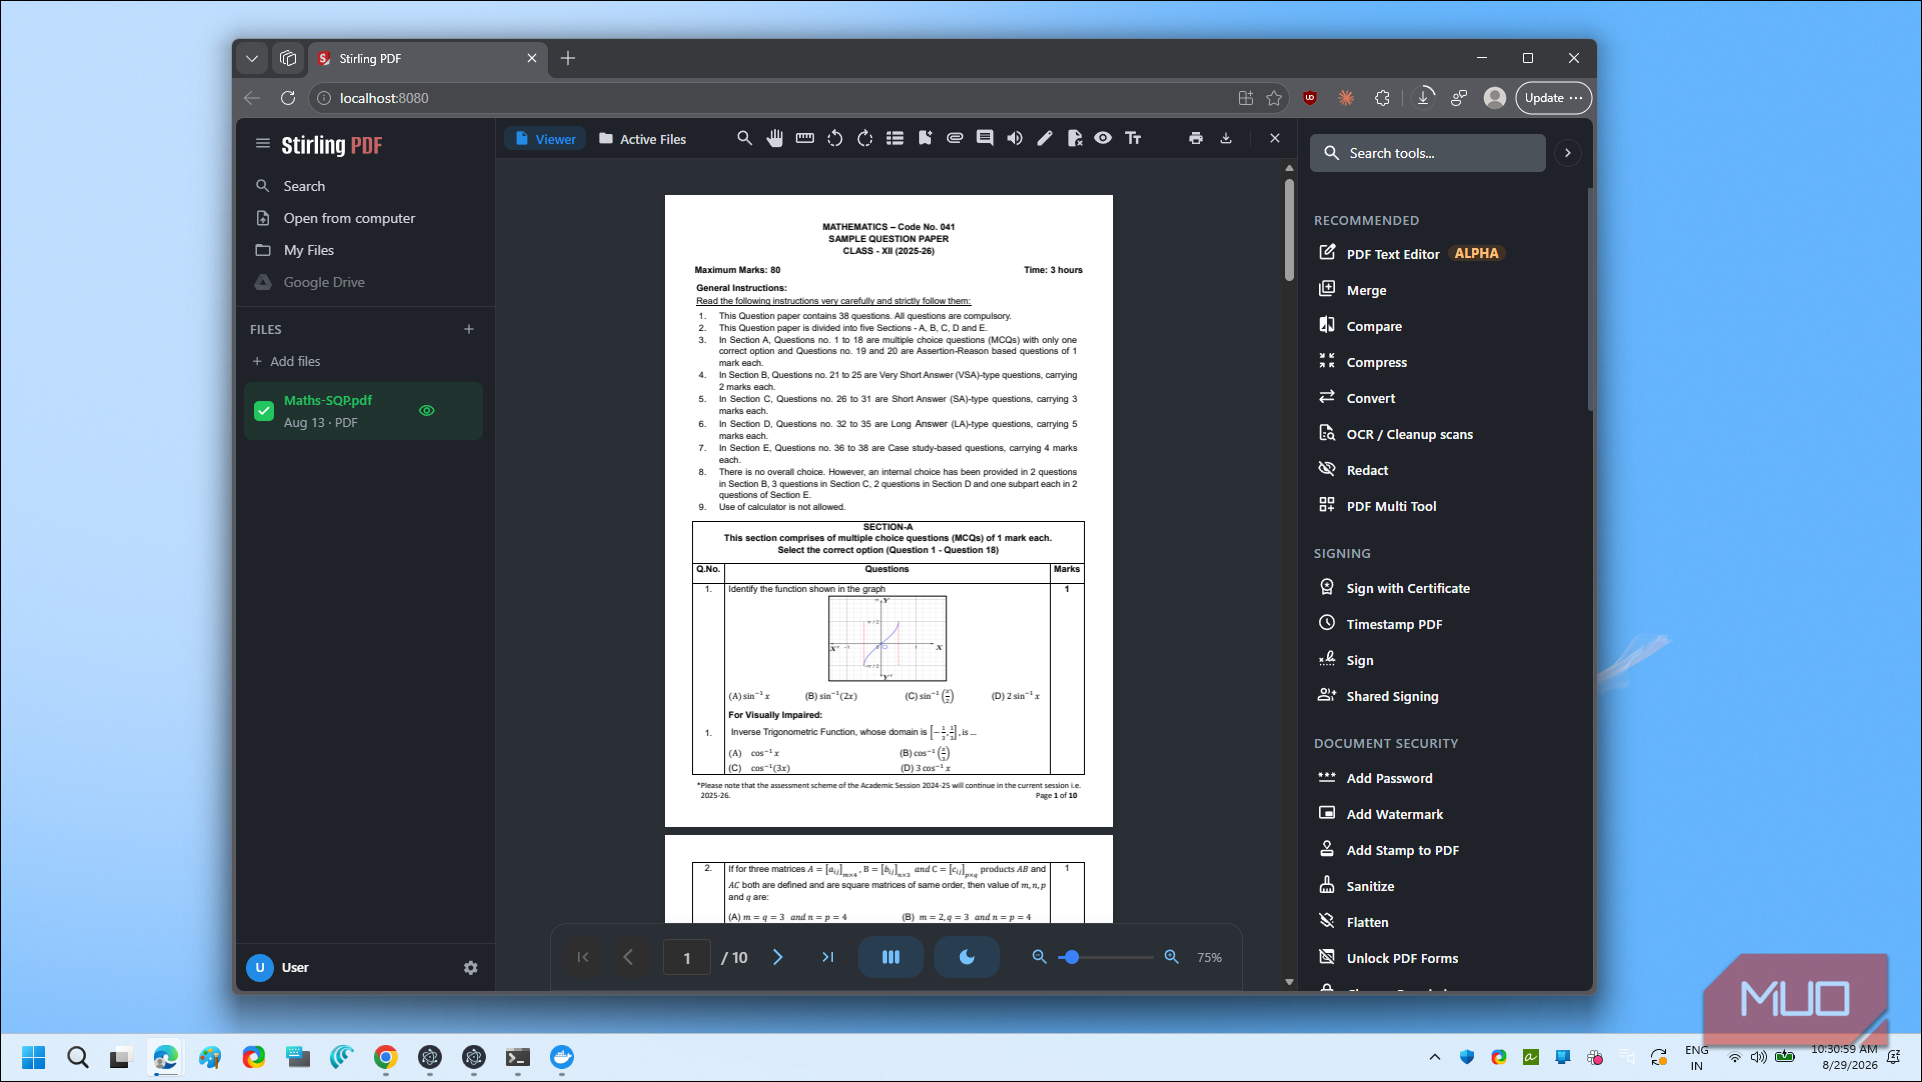Click the zoom out magnifier

1040,957
